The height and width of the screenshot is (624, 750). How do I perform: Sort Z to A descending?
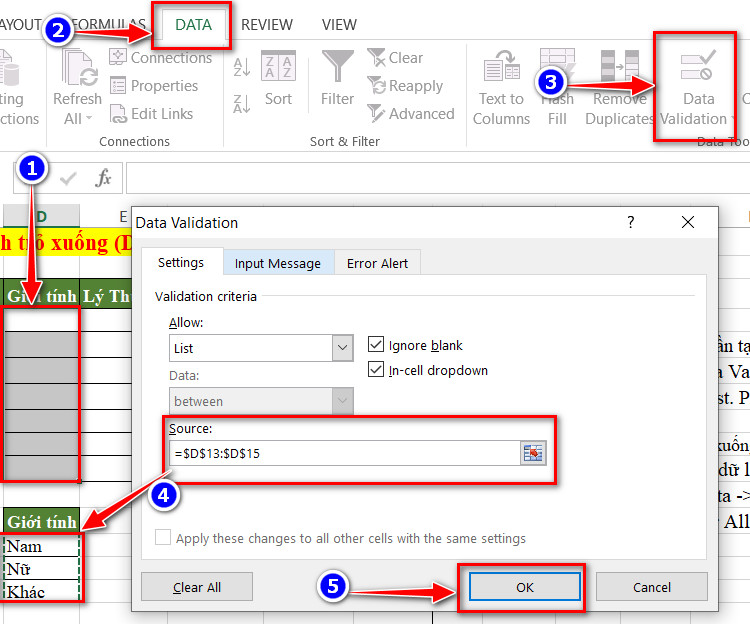coord(242,104)
